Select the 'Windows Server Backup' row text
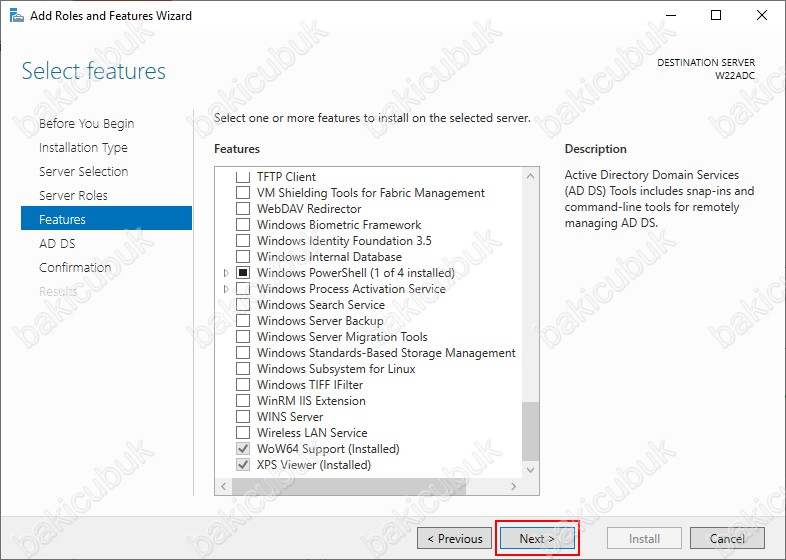 point(320,321)
